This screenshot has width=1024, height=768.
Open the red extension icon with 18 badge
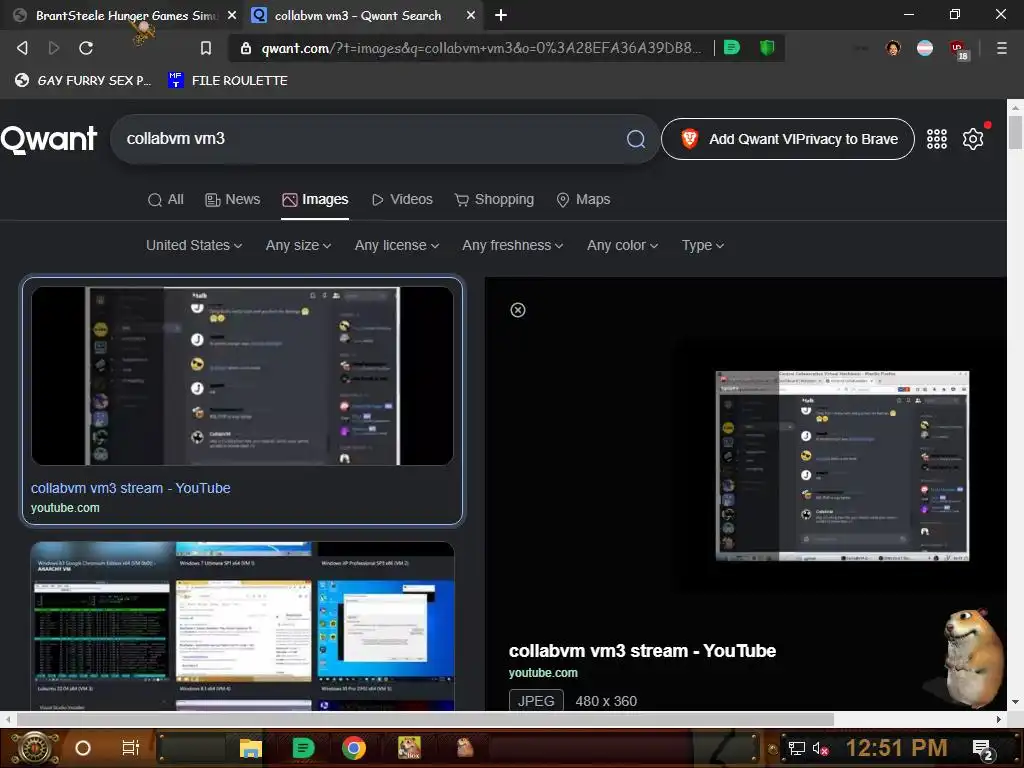959,50
